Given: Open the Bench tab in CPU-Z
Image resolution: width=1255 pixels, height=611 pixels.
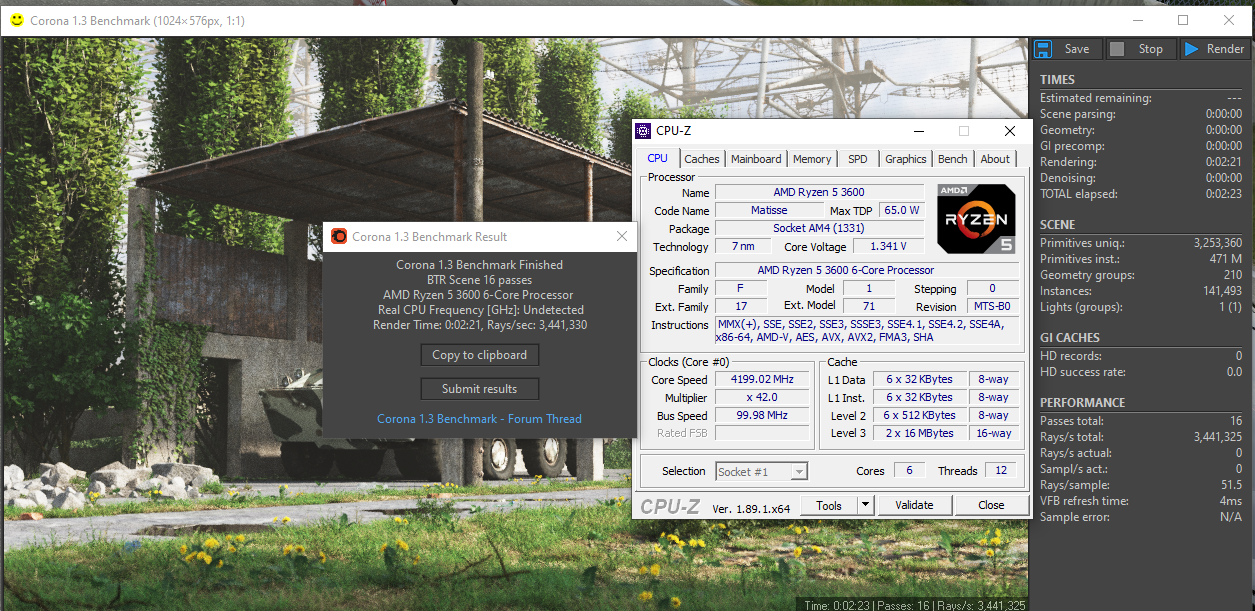Looking at the screenshot, I should (953, 159).
